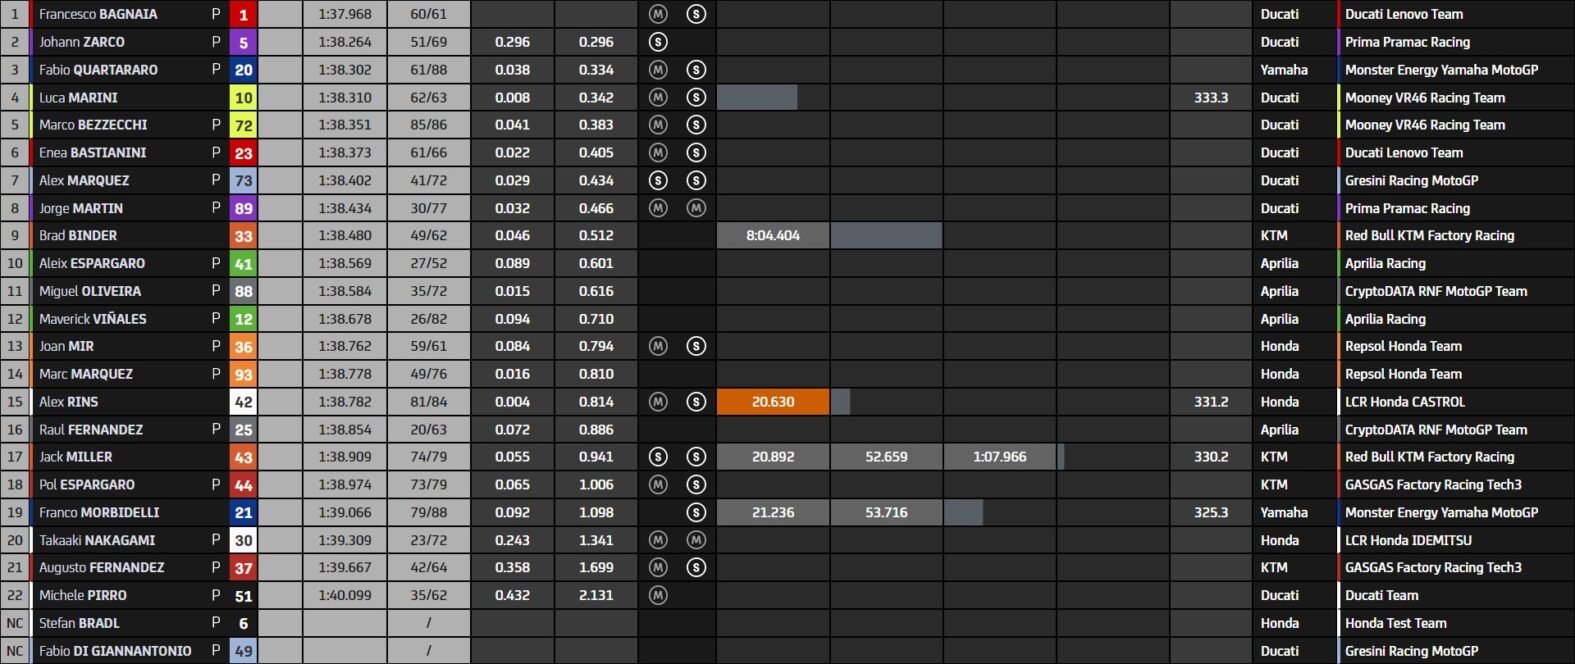
Task: Click the S tyre icon in Zarco's row
Action: click(658, 42)
